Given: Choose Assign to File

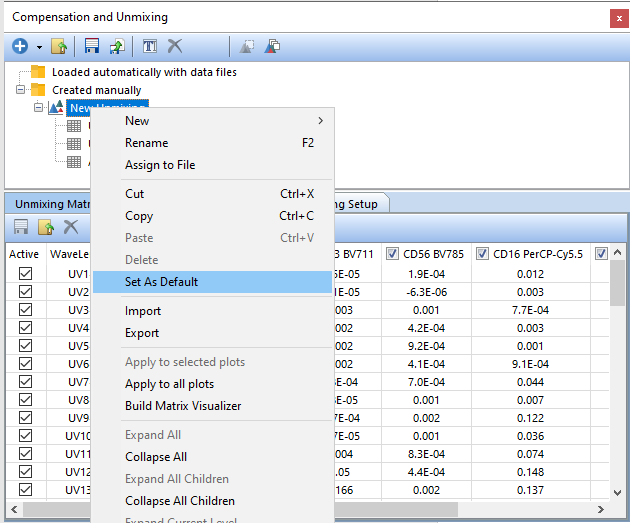Looking at the screenshot, I should tap(212, 165).
